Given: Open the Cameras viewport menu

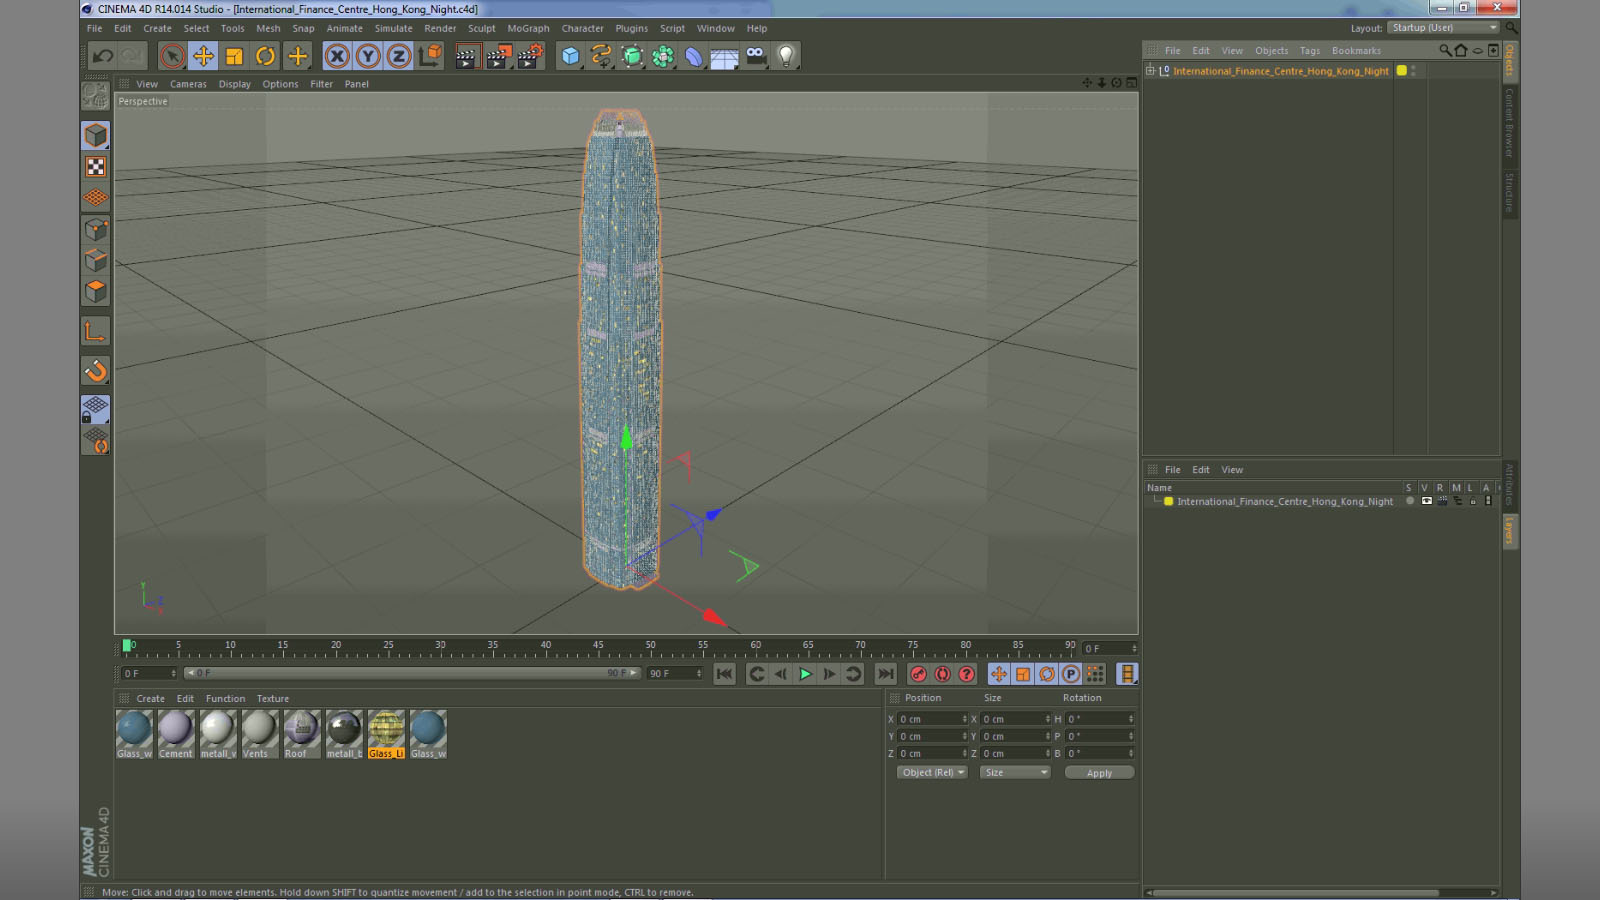Looking at the screenshot, I should 188,84.
